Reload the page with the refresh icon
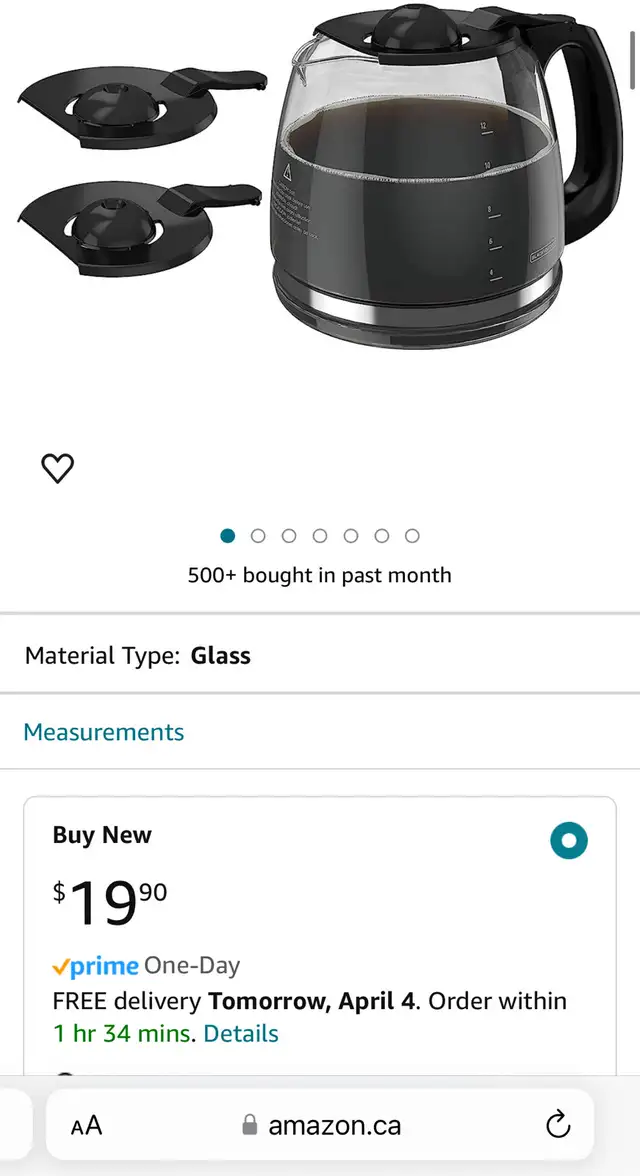The width and height of the screenshot is (640, 1176). tap(557, 1124)
